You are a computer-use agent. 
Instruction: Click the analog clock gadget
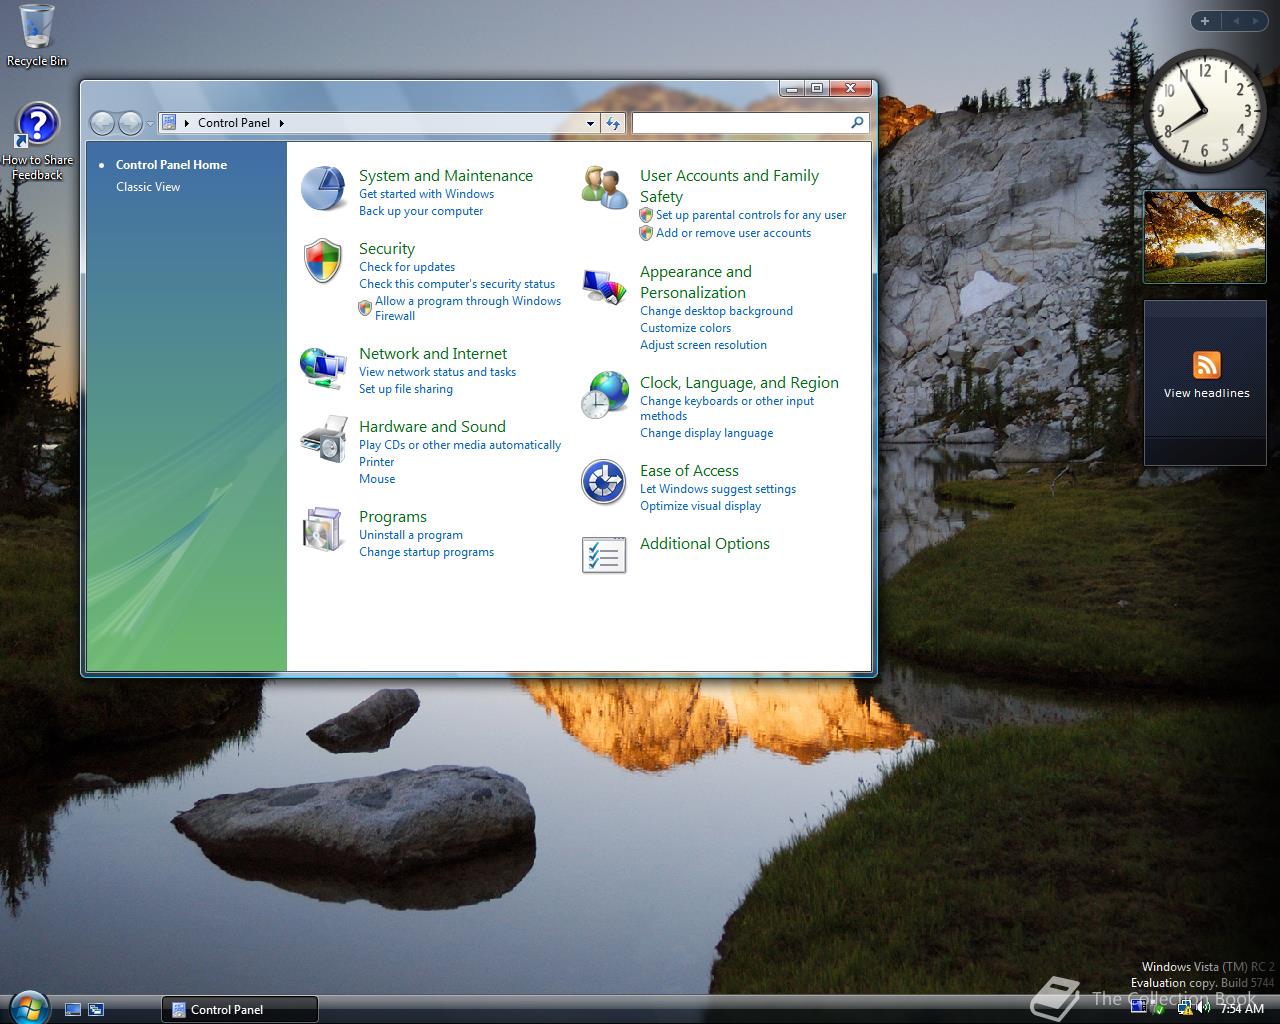pyautogui.click(x=1204, y=112)
